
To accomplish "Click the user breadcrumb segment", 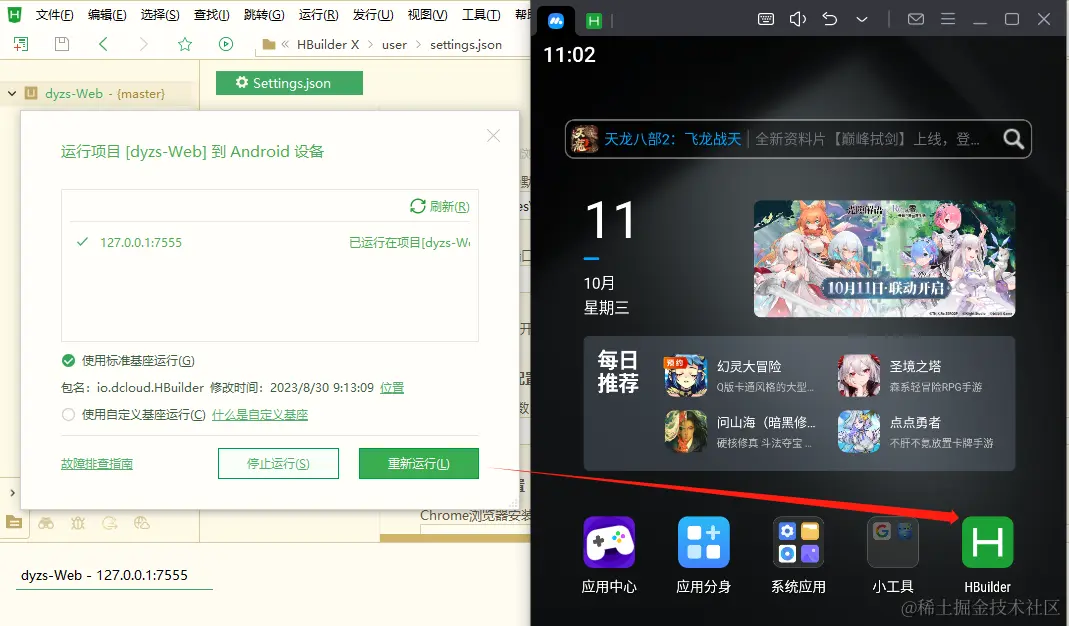I will point(394,45).
